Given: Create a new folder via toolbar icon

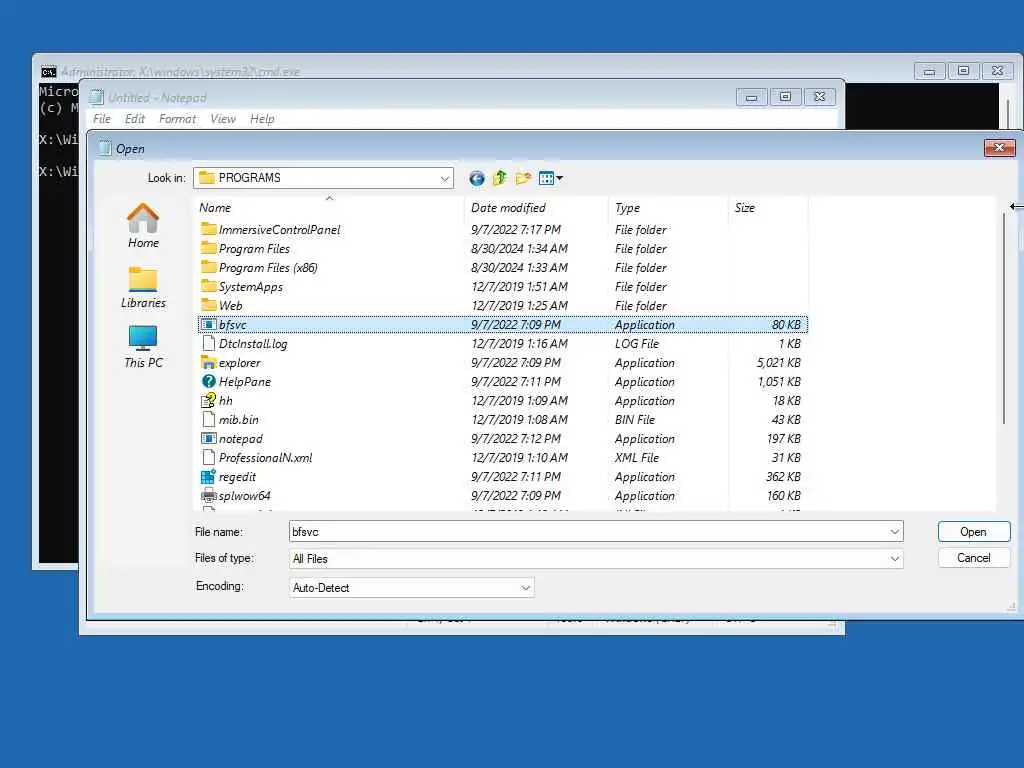Looking at the screenshot, I should pos(523,178).
